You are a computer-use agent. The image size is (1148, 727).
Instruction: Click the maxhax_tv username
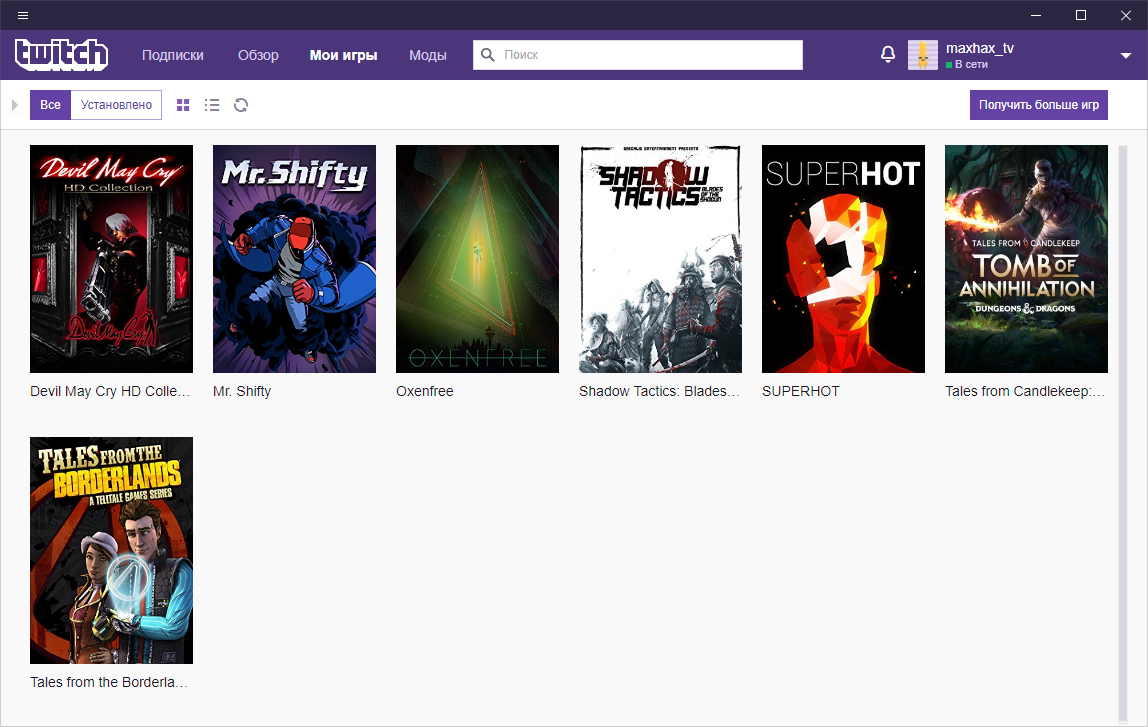click(980, 48)
